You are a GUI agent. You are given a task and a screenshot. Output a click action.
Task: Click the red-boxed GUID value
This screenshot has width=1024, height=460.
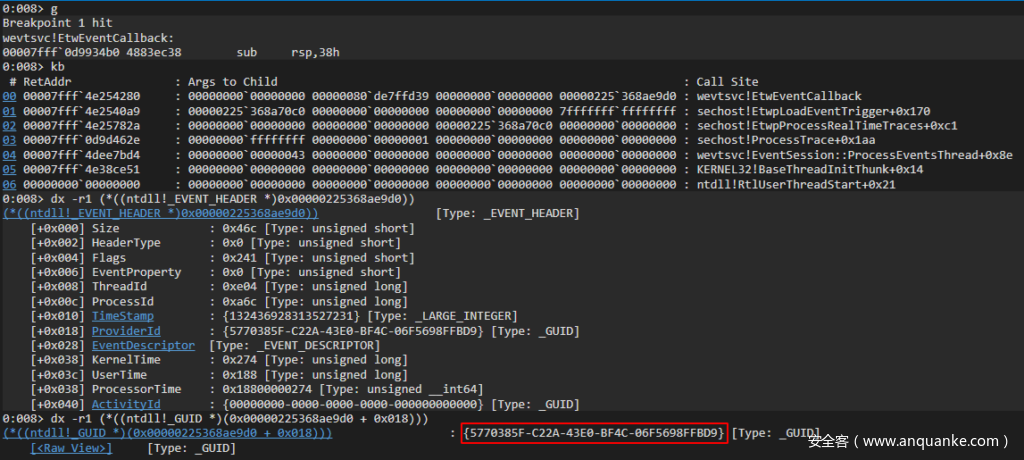tap(594, 433)
